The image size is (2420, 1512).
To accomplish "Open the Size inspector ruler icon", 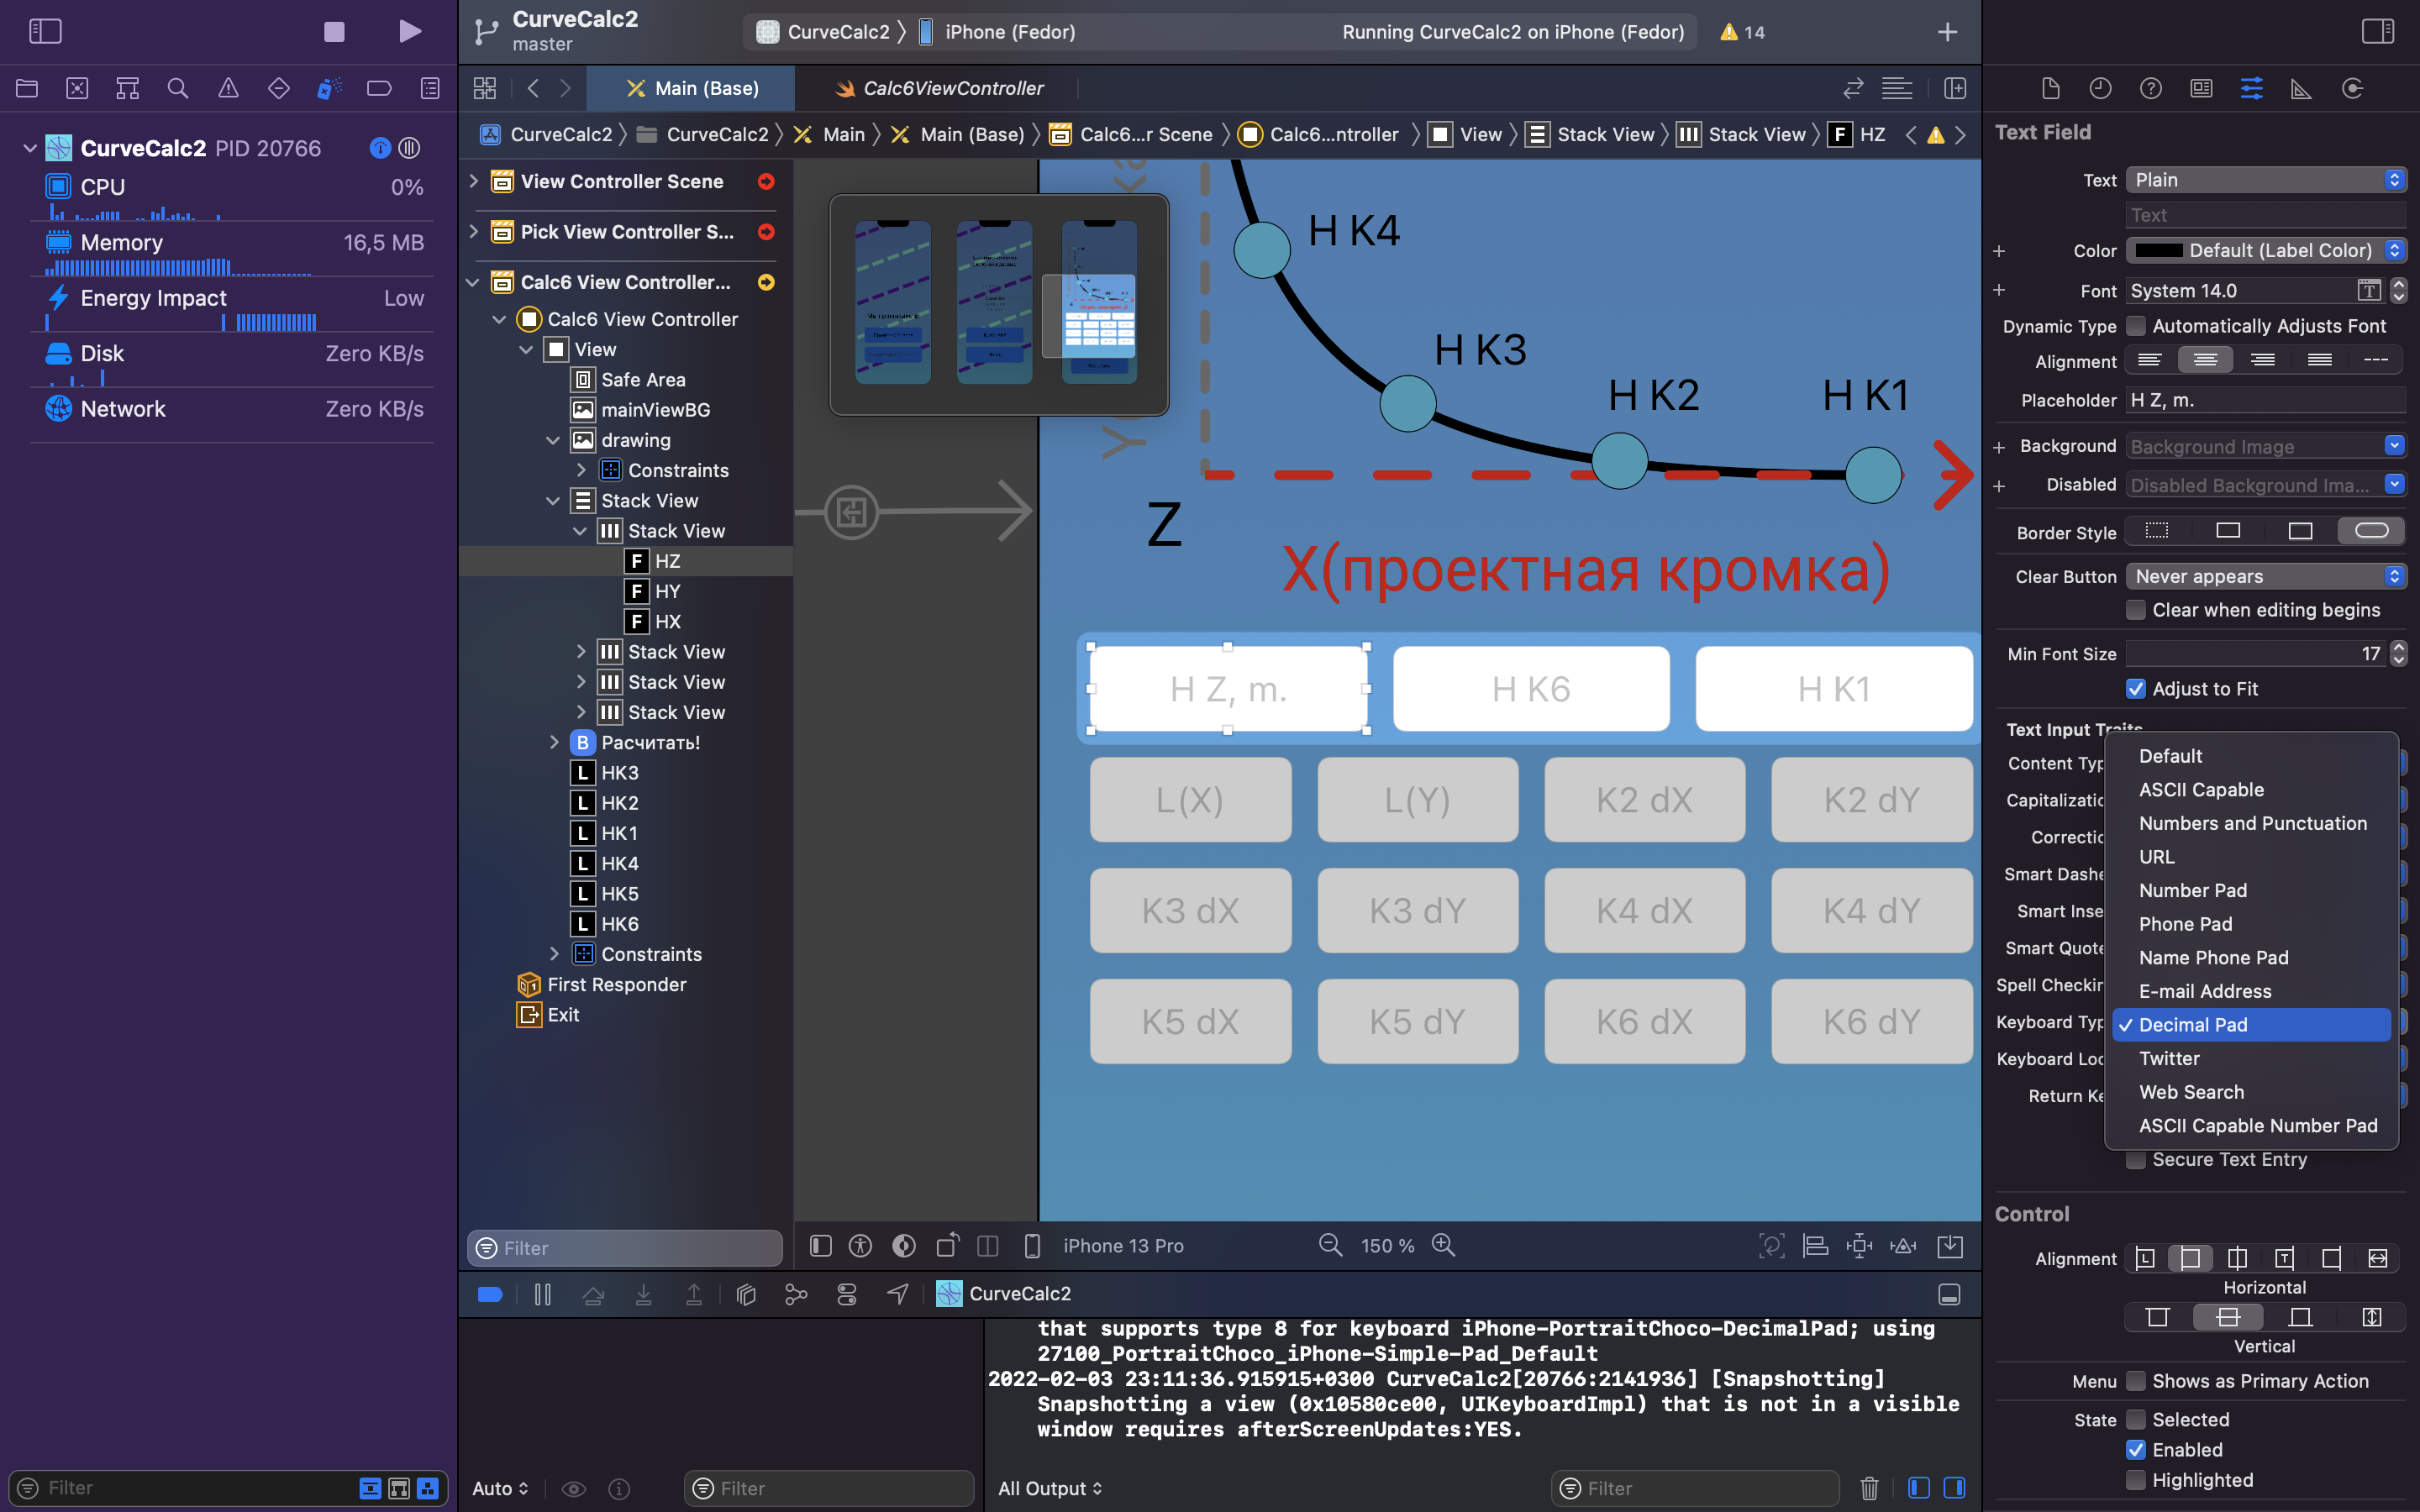I will click(2301, 89).
